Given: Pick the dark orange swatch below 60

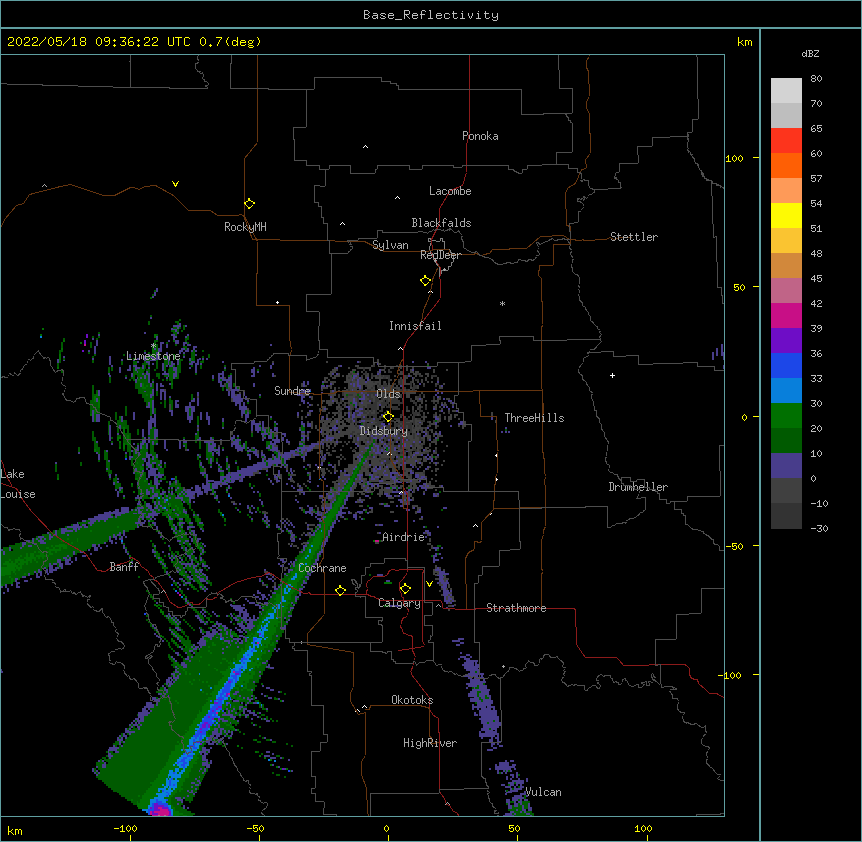Looking at the screenshot, I should (786, 165).
